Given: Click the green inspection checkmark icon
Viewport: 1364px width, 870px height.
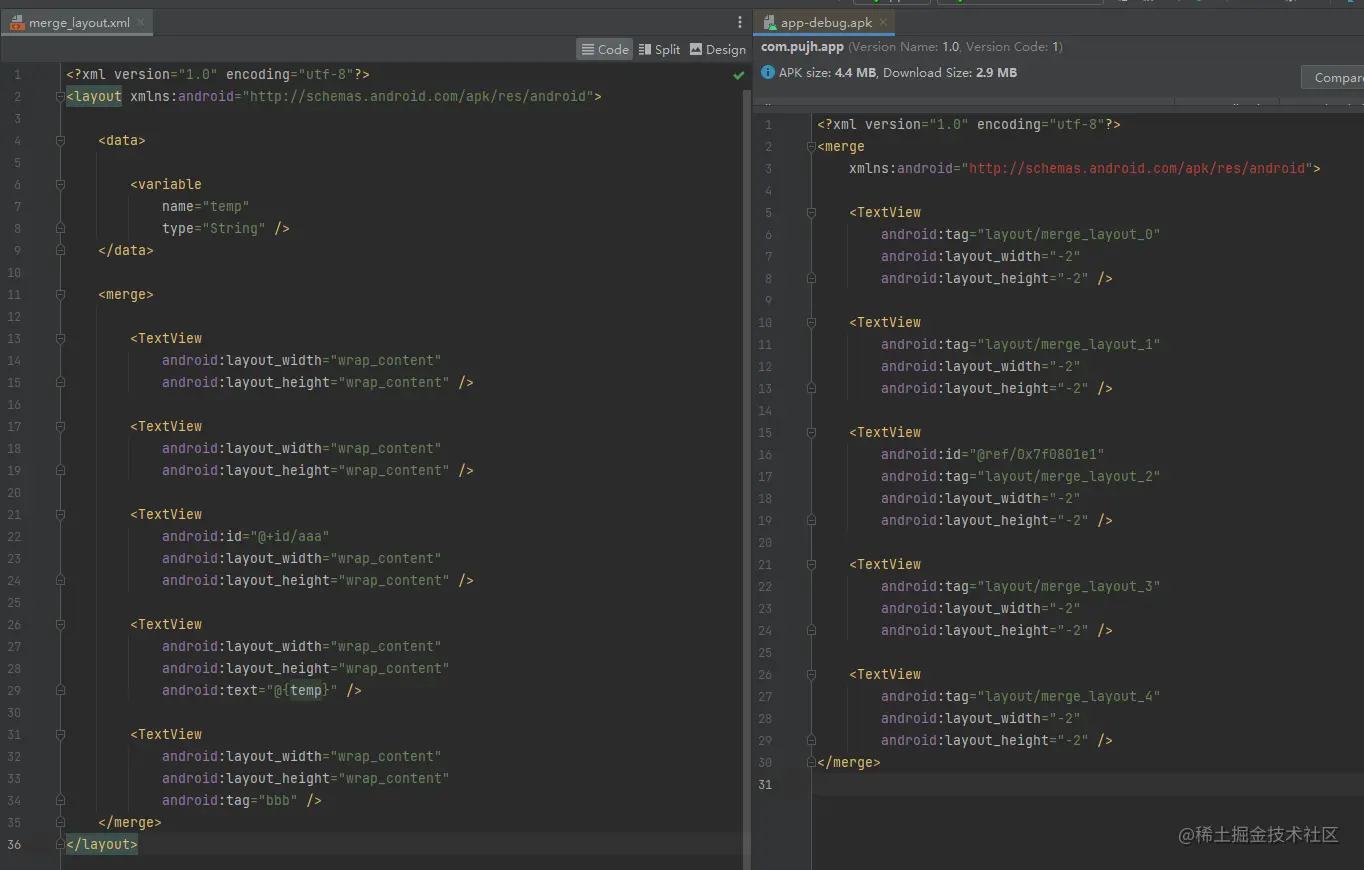Looking at the screenshot, I should [738, 75].
